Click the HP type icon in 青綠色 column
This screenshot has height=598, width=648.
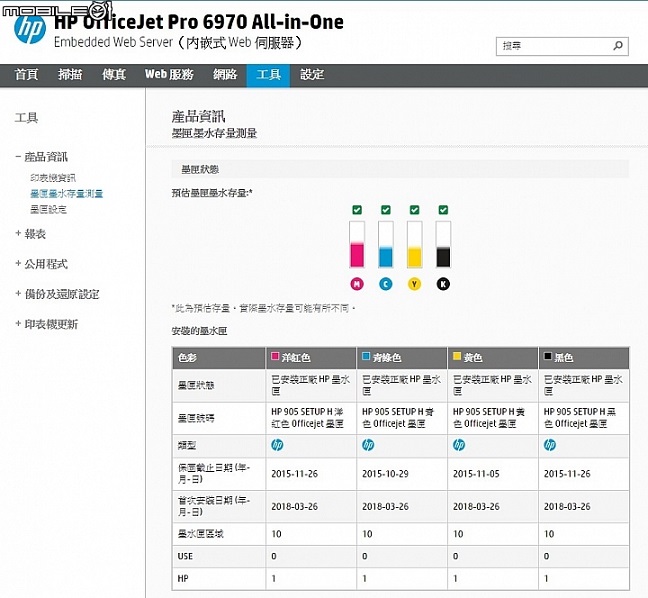pos(368,445)
